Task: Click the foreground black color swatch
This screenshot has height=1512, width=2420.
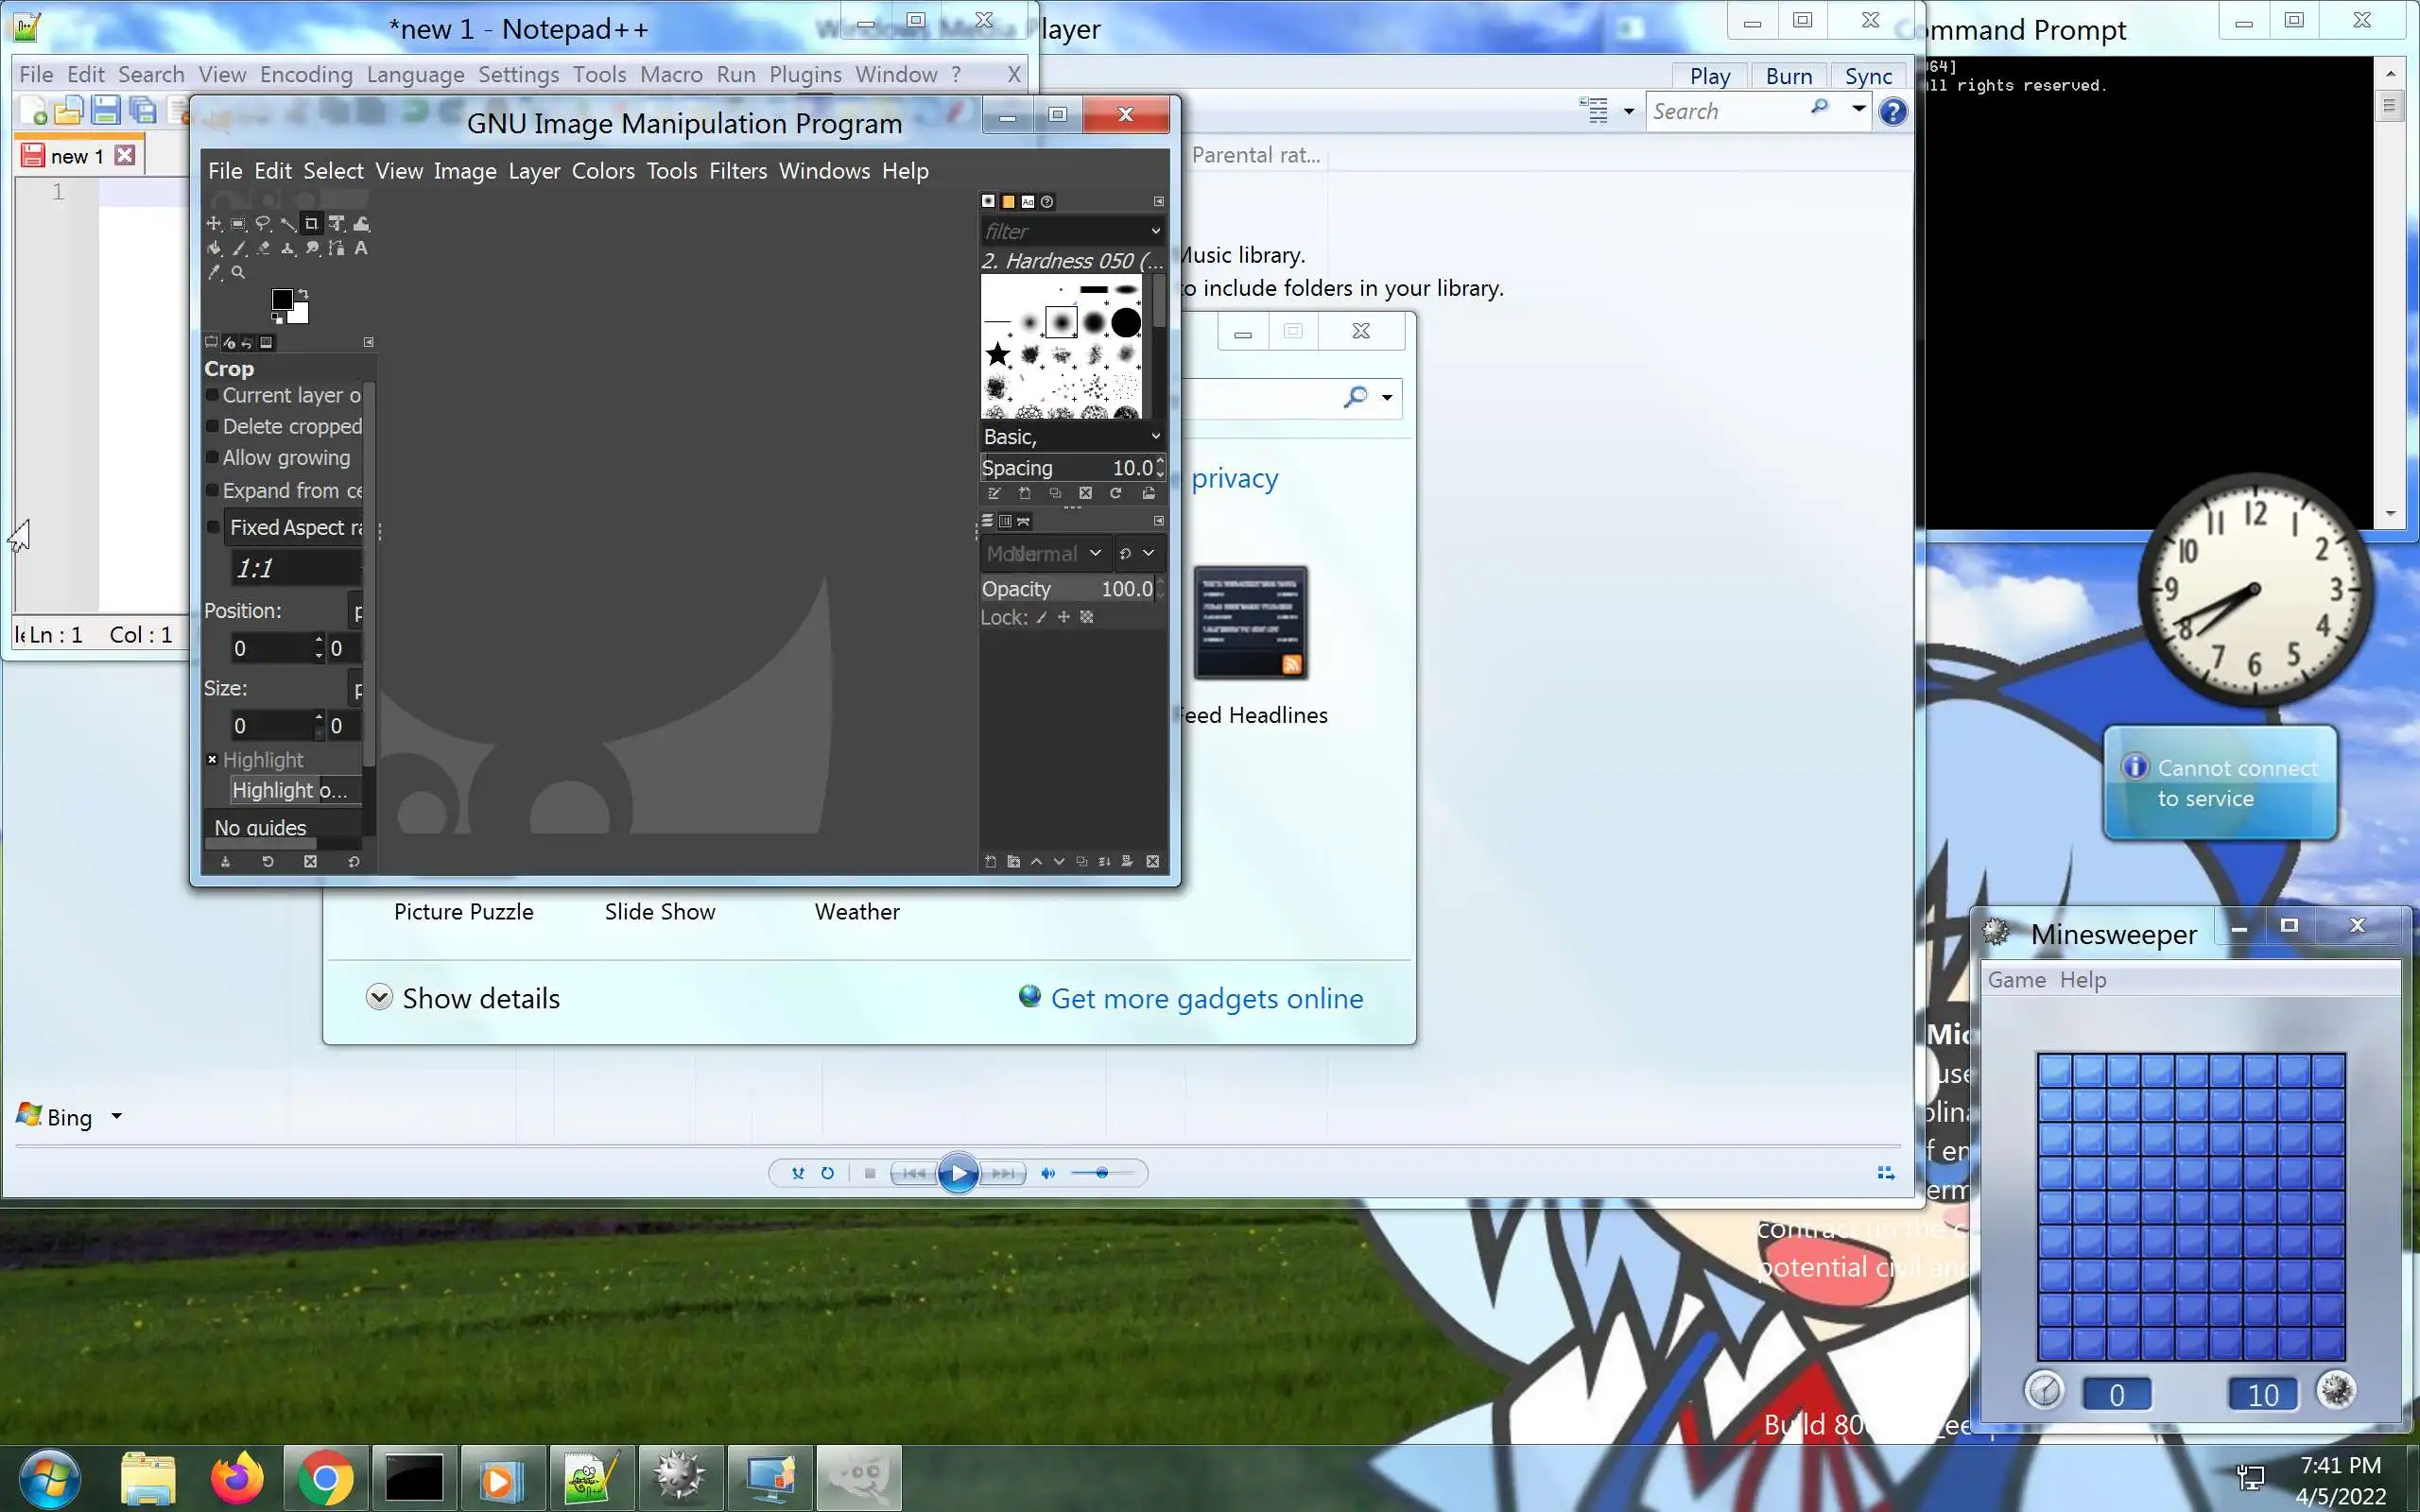Action: [x=282, y=299]
